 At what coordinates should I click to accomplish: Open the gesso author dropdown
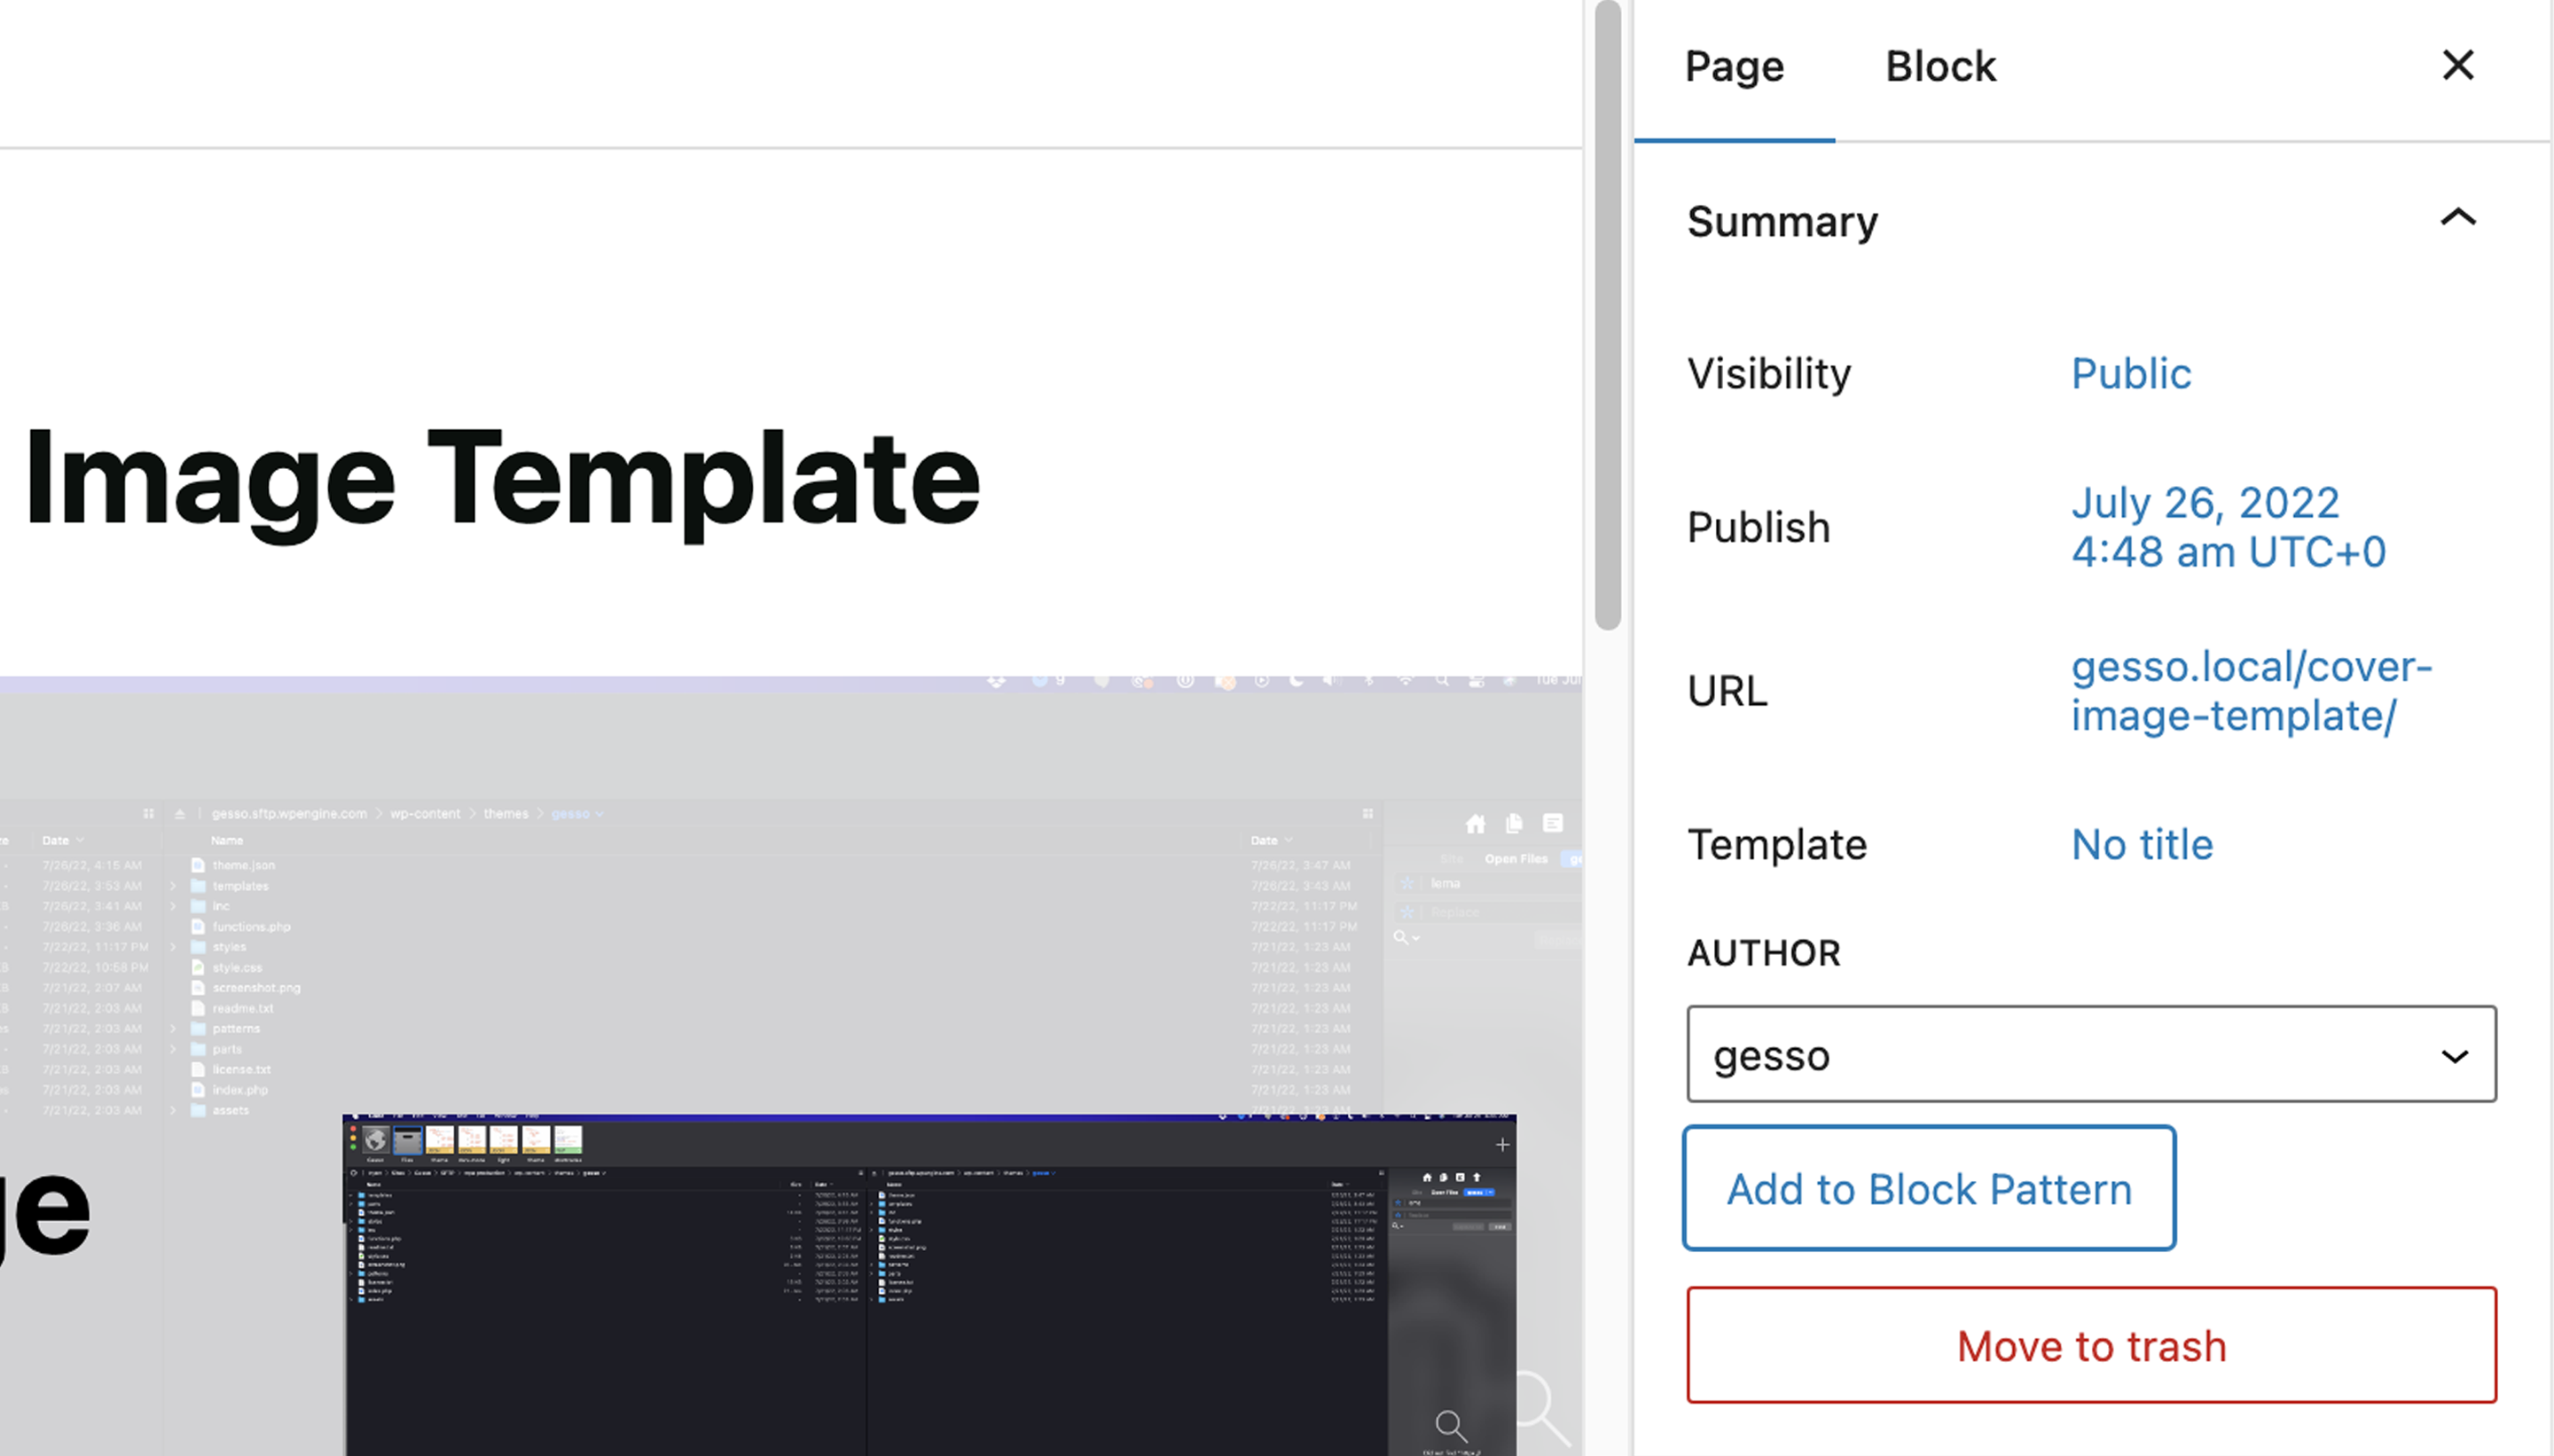2091,1055
